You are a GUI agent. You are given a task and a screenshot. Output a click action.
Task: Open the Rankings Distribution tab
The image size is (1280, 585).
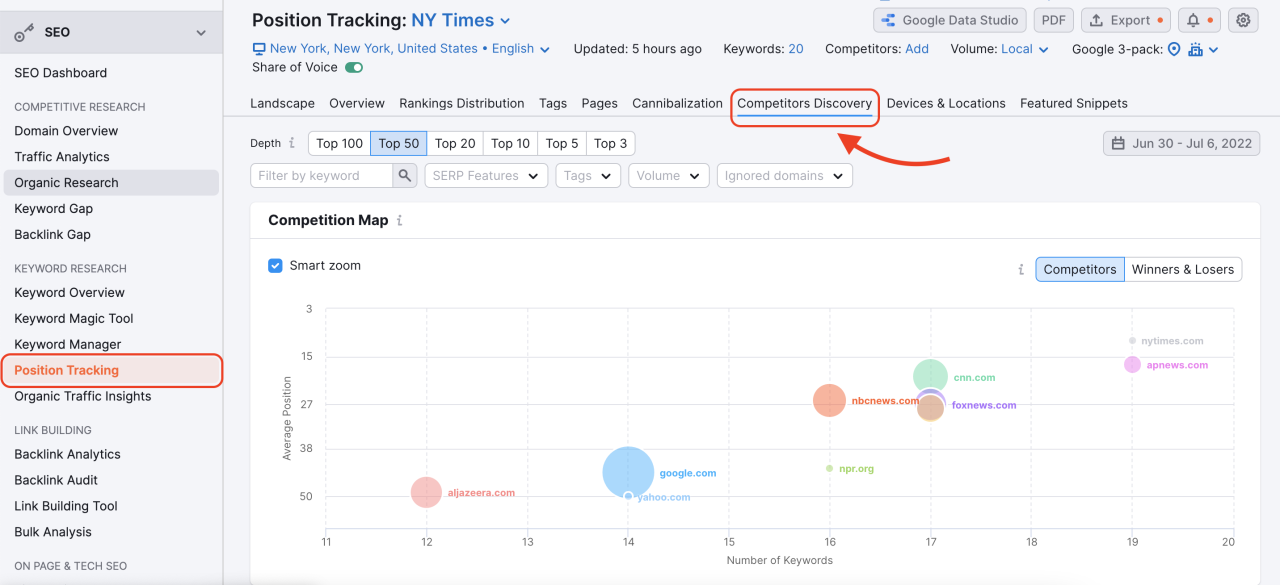[462, 103]
